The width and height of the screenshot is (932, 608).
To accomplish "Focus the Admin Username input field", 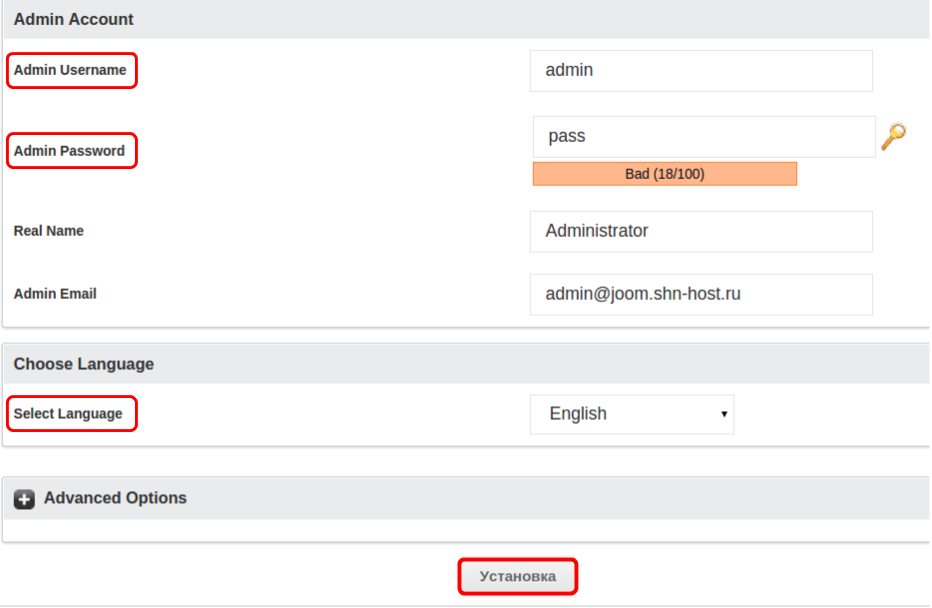I will pyautogui.click(x=701, y=71).
